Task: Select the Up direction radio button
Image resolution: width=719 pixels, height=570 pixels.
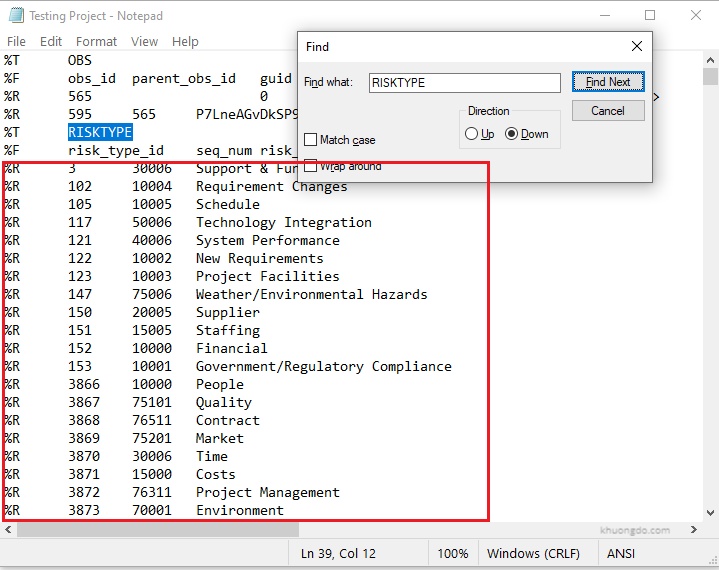Action: pyautogui.click(x=472, y=134)
